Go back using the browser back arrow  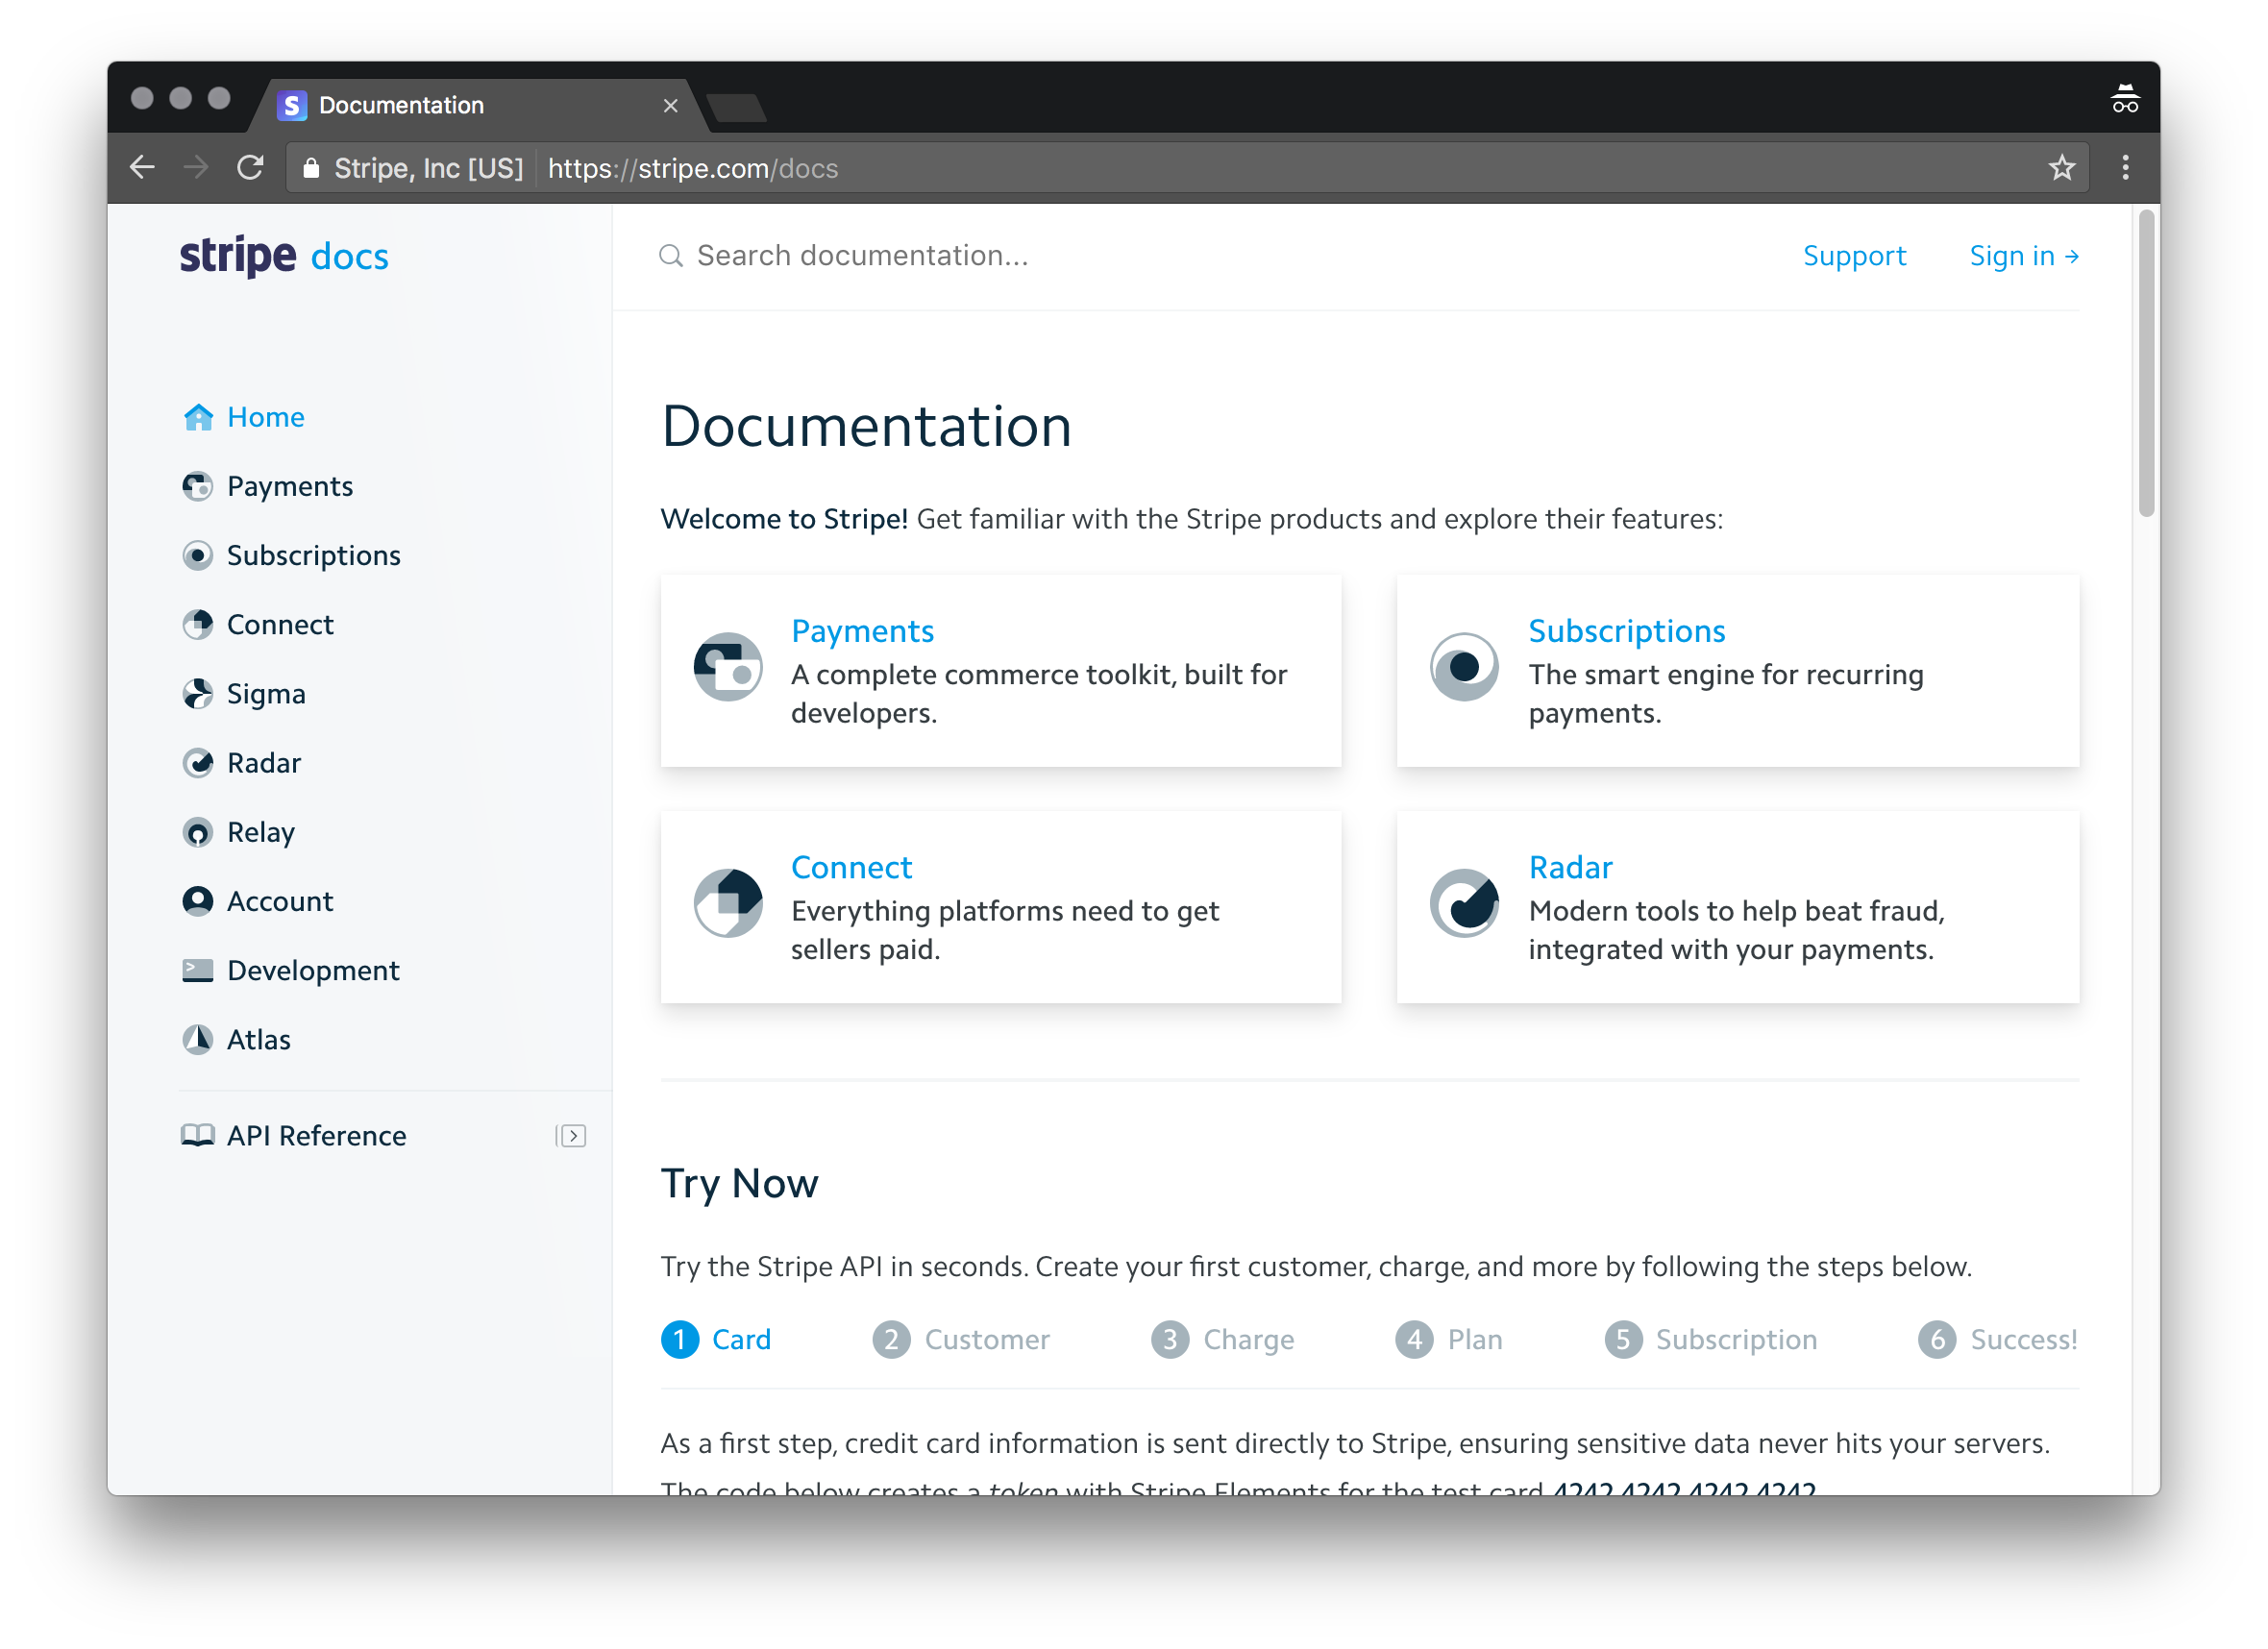(x=142, y=167)
